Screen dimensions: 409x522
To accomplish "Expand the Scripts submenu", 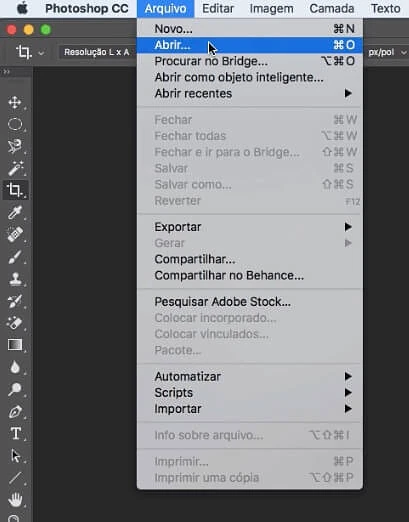I will click(250, 393).
